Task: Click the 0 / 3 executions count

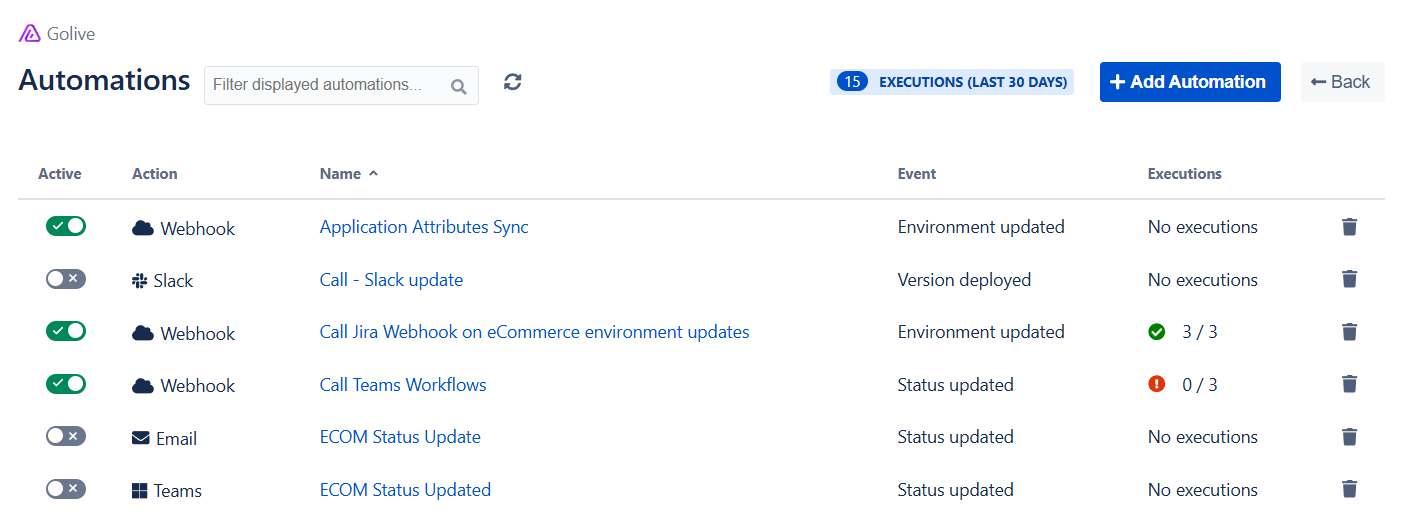Action: pos(1200,385)
